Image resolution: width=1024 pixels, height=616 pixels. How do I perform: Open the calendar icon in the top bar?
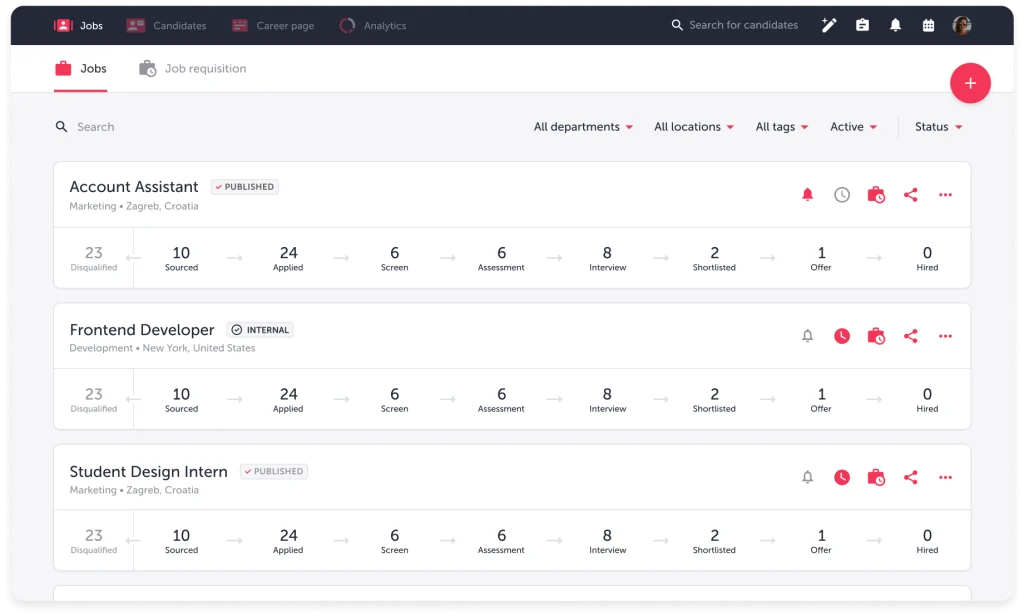[x=929, y=25]
